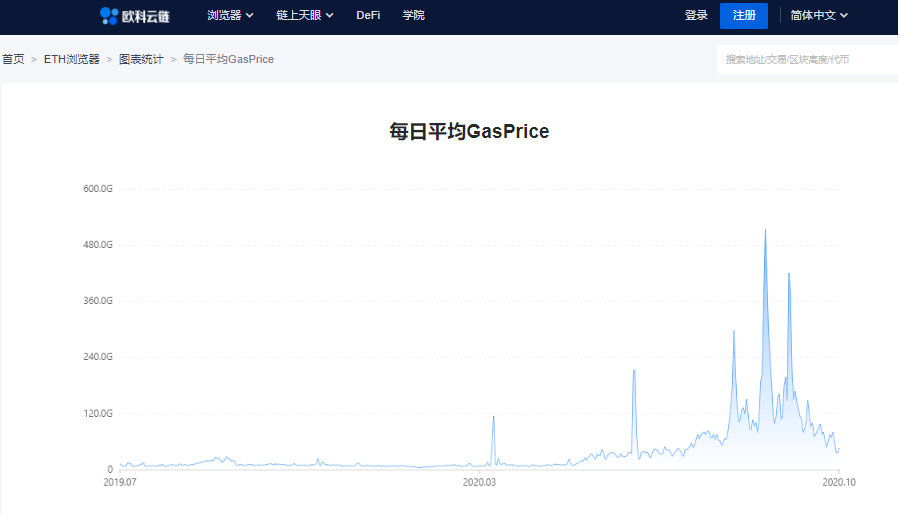
Task: Click the spike above the 2020.03 label
Action: pos(493,418)
